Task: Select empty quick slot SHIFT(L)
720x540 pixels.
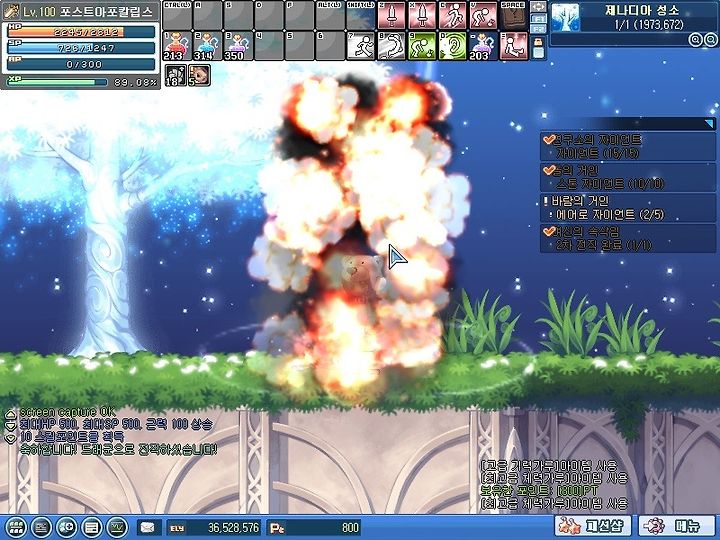Action: tap(360, 16)
